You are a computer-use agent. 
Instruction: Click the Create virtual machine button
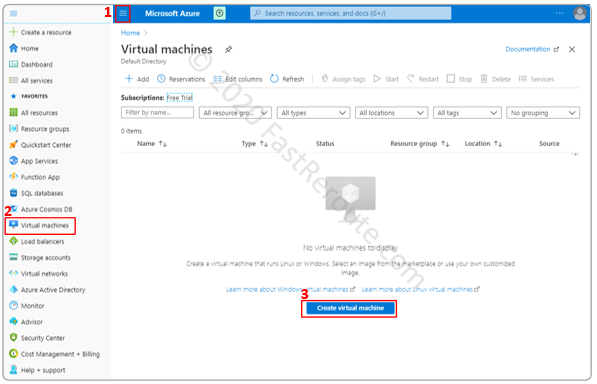tap(350, 308)
